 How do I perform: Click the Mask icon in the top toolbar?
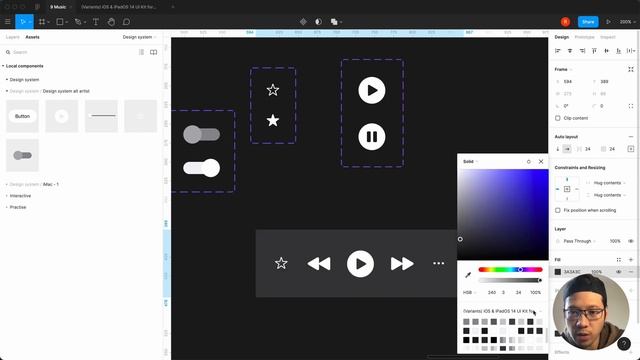coord(318,22)
